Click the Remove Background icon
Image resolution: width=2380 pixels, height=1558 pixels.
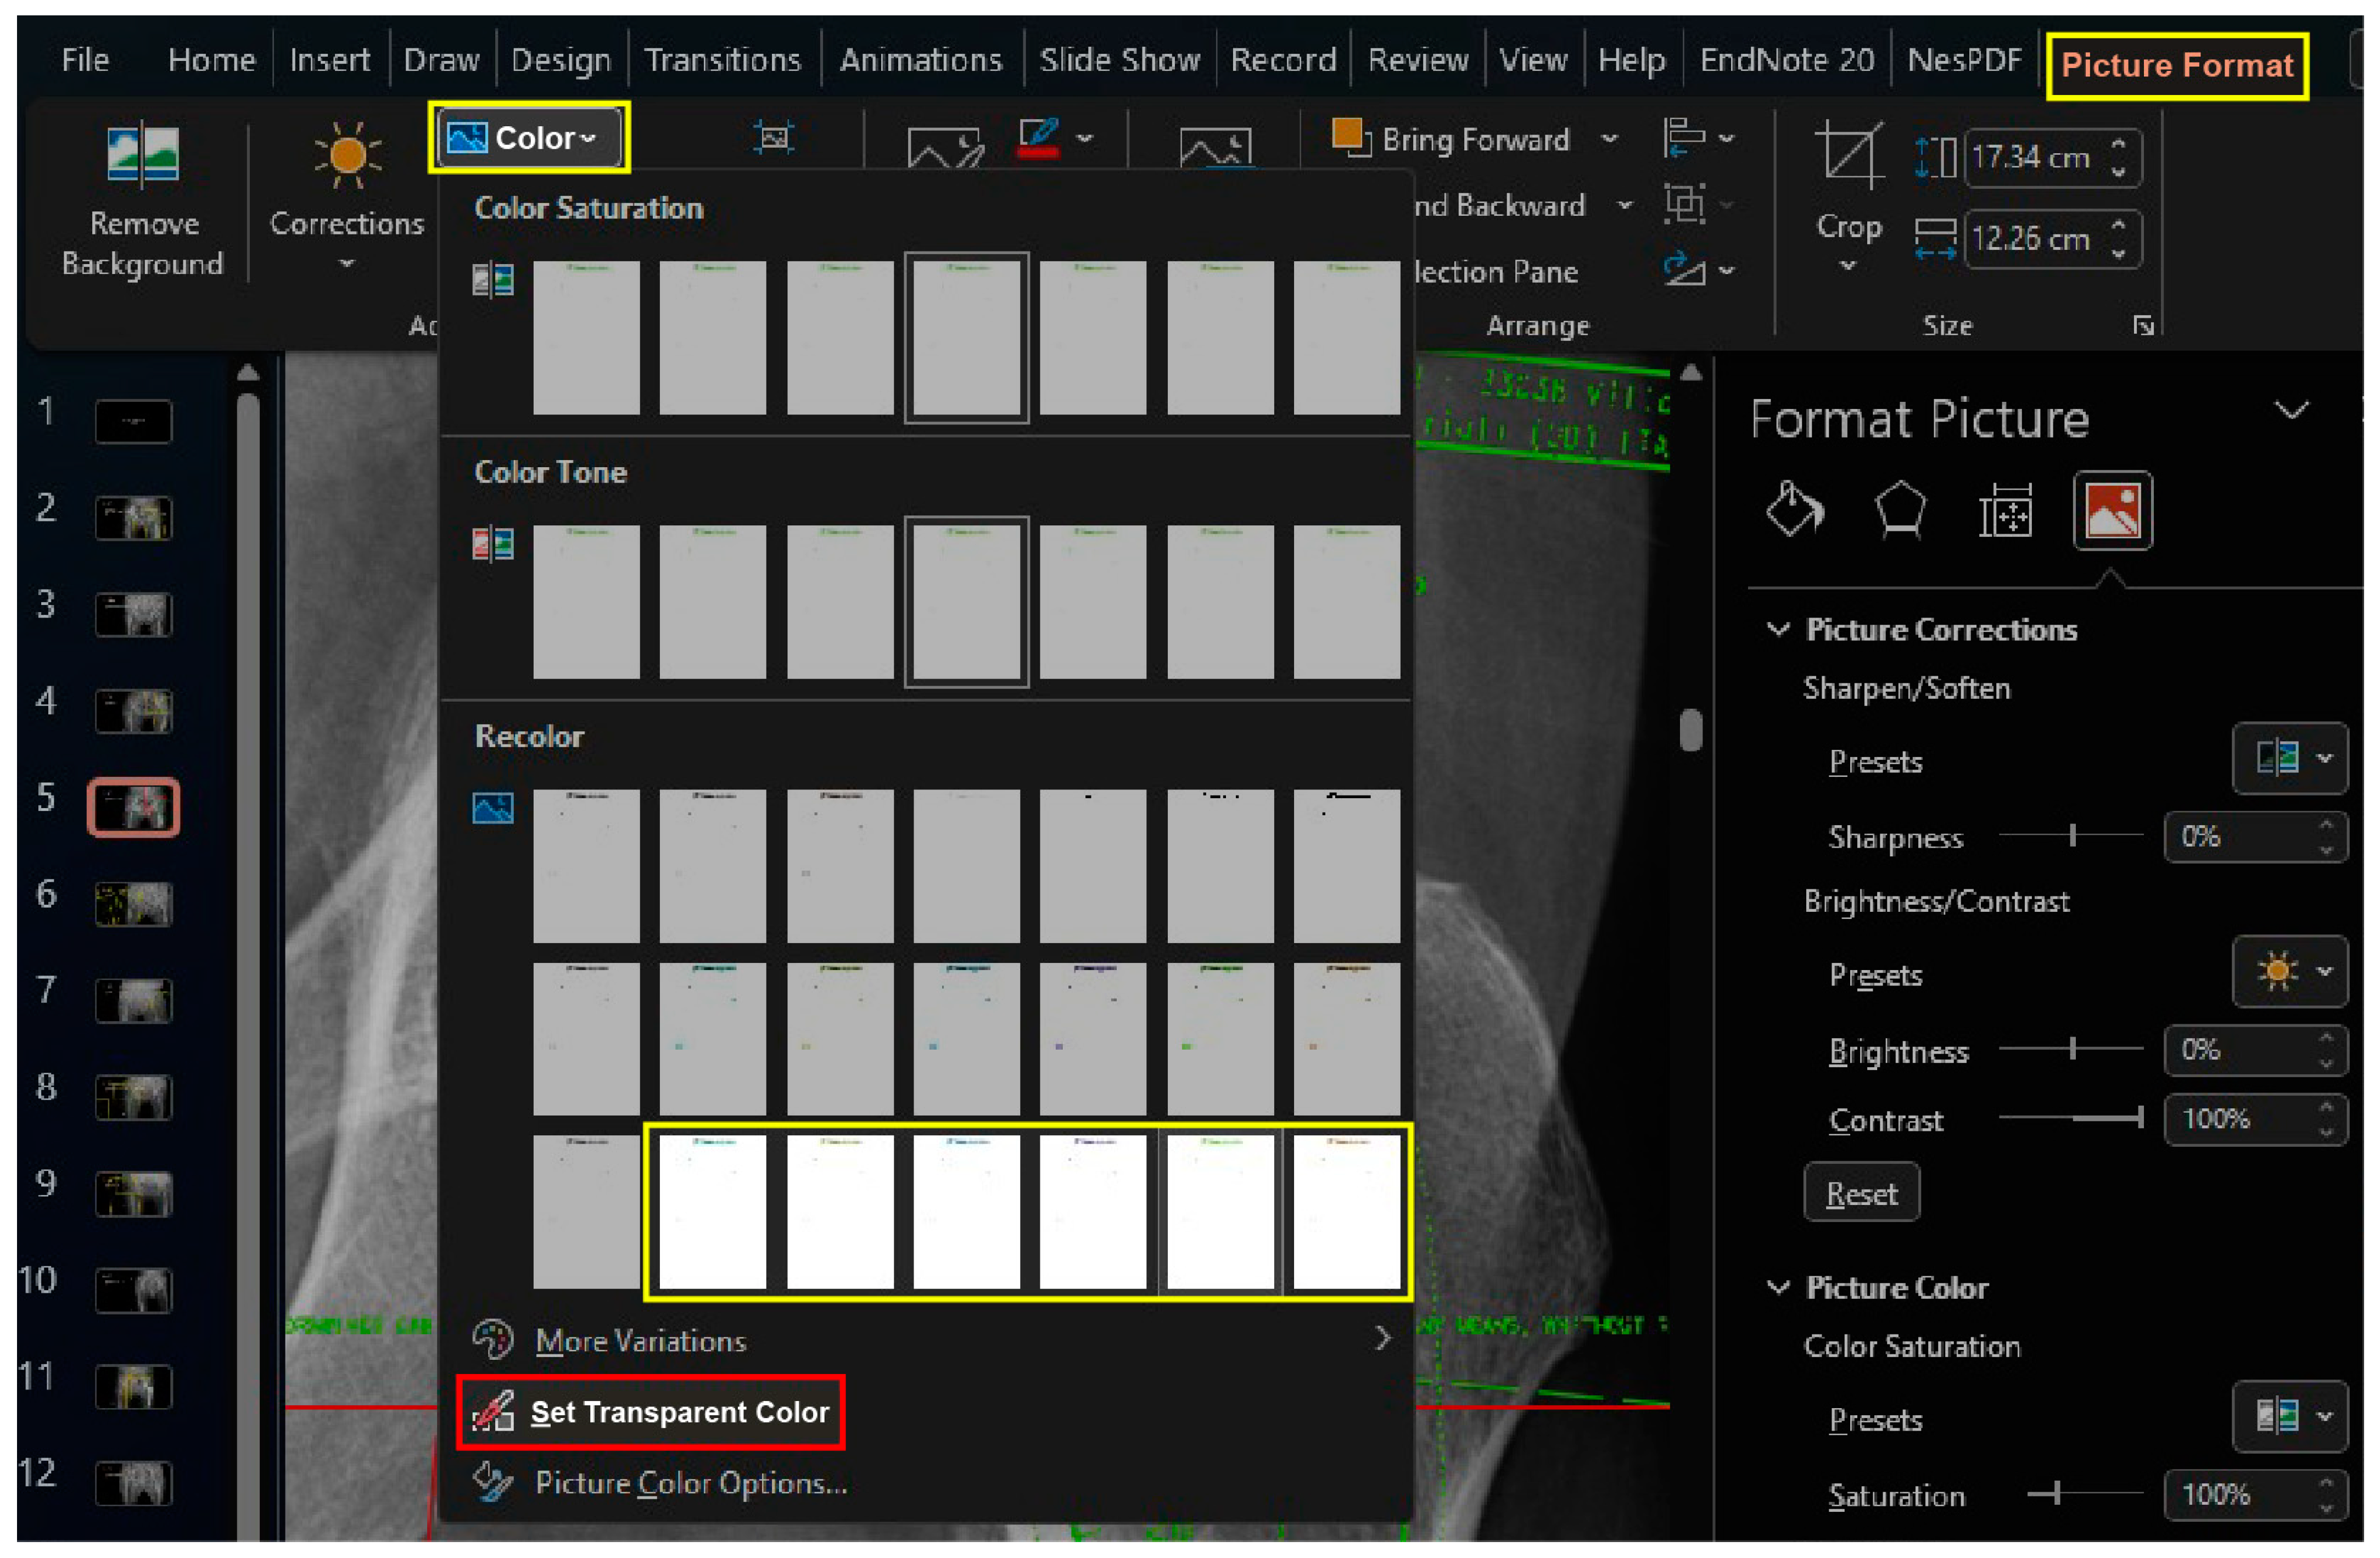tap(143, 156)
